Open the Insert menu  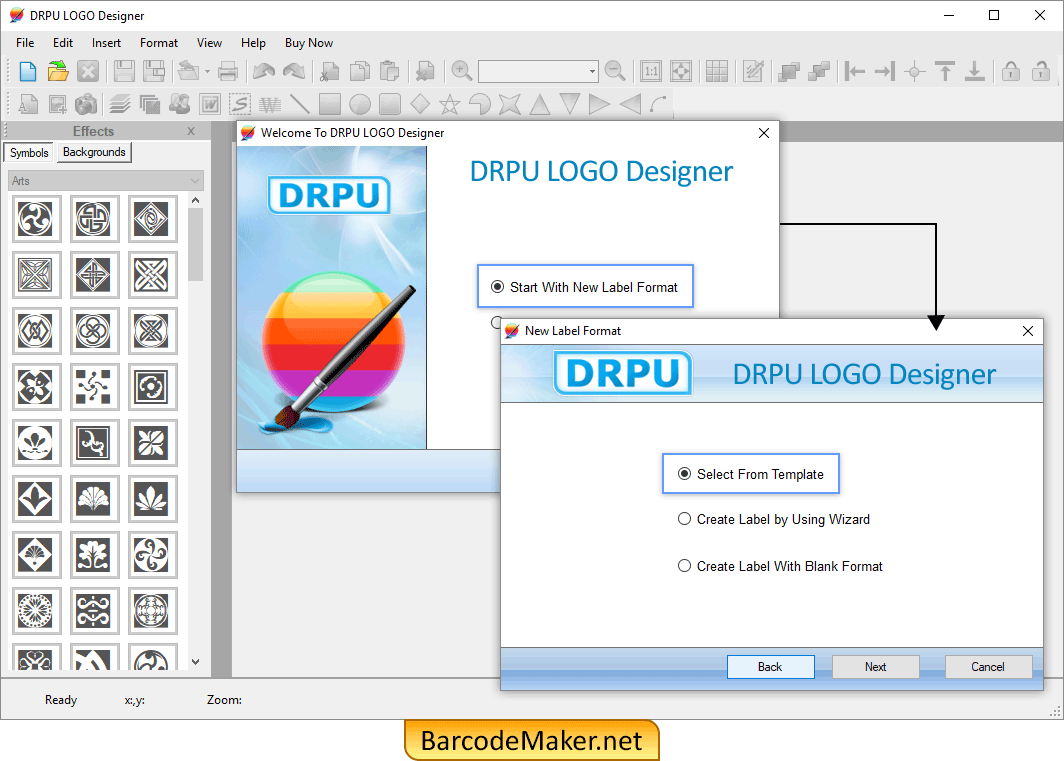pos(107,43)
